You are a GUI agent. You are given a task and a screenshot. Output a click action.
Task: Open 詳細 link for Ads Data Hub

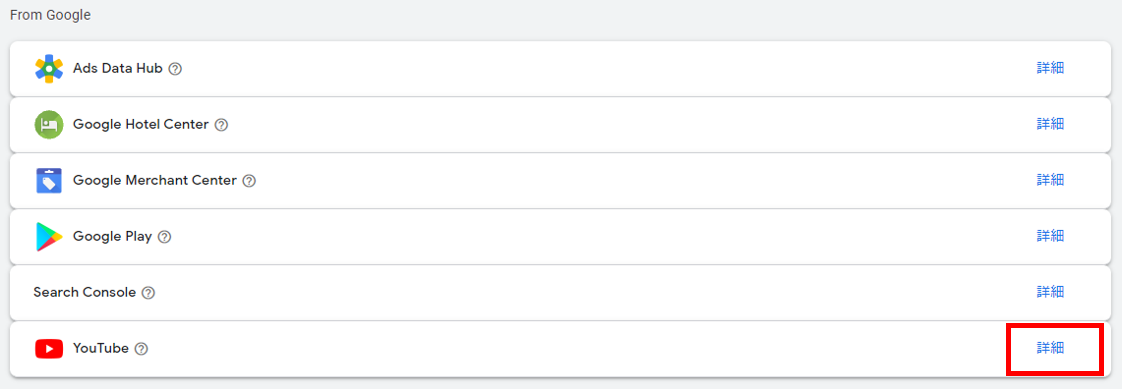[1050, 68]
